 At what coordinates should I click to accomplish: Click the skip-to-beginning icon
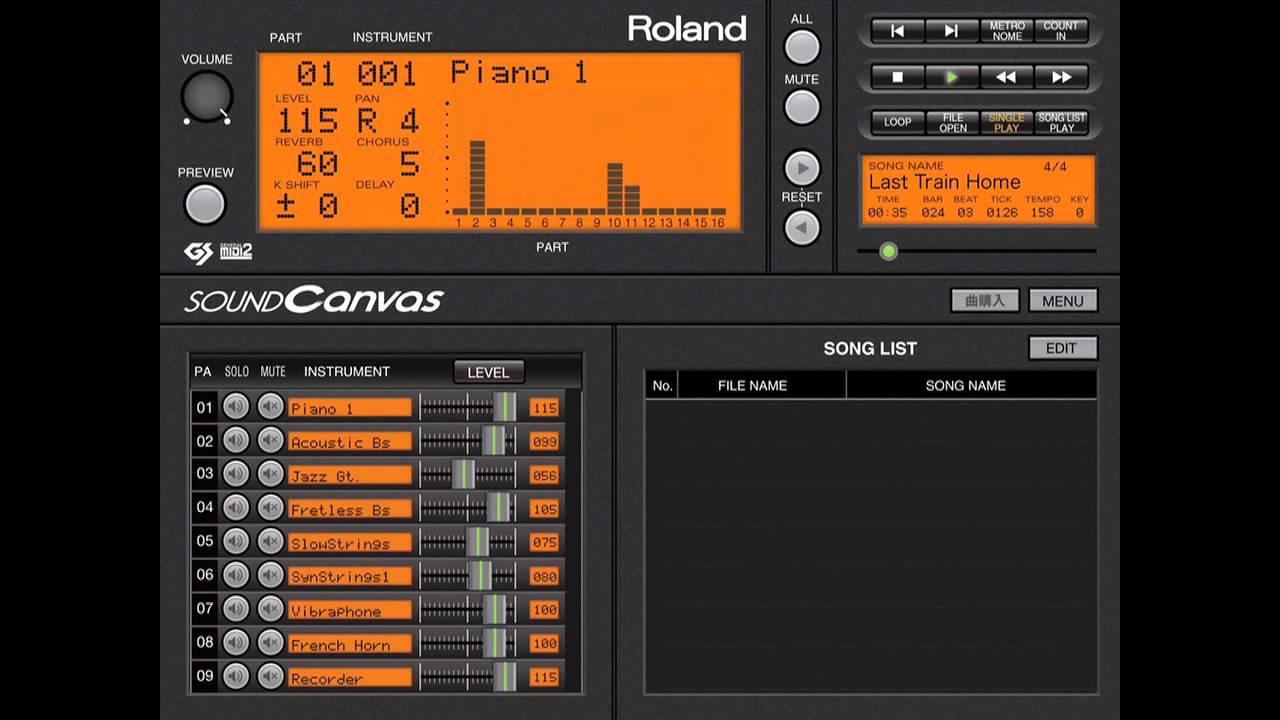[x=896, y=31]
